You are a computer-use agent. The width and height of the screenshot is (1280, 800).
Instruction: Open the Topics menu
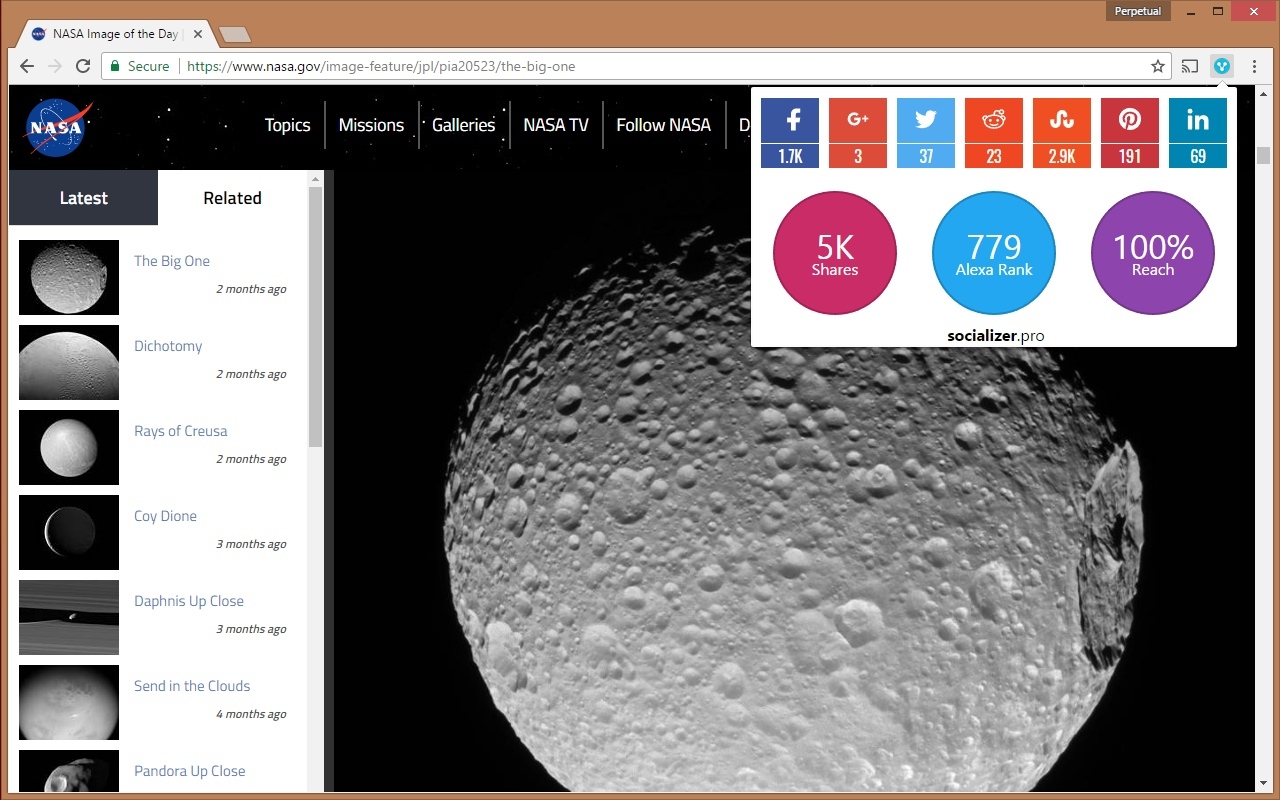[287, 125]
